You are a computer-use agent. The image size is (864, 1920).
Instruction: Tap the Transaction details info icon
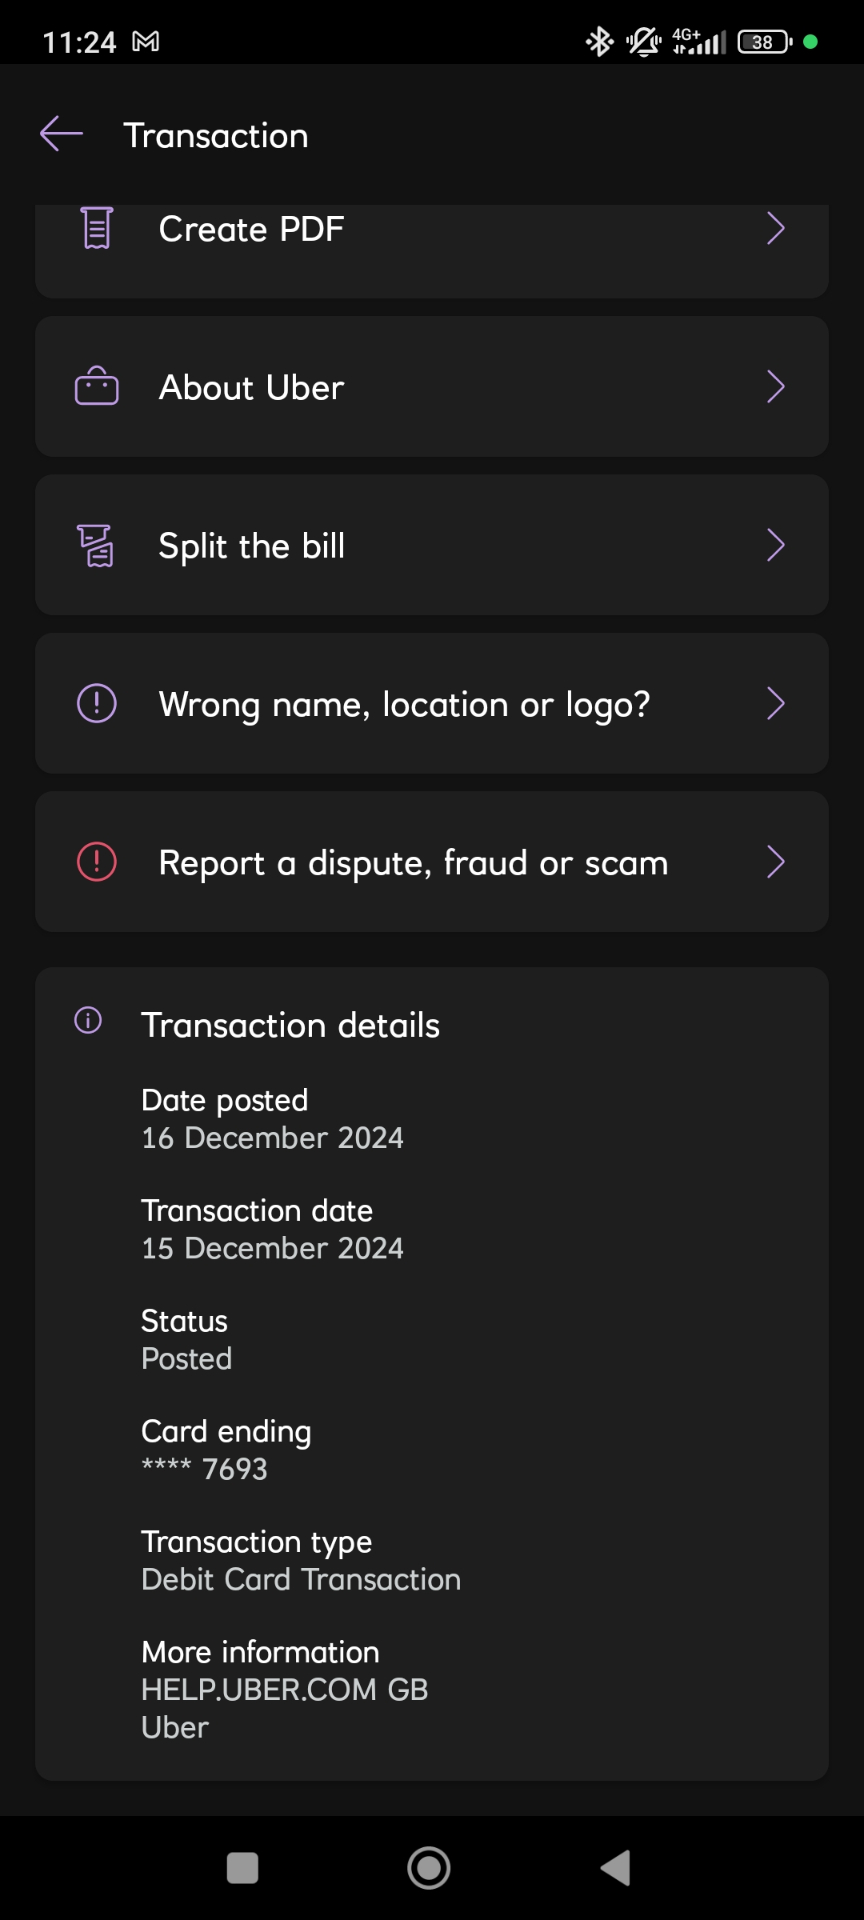[88, 1021]
